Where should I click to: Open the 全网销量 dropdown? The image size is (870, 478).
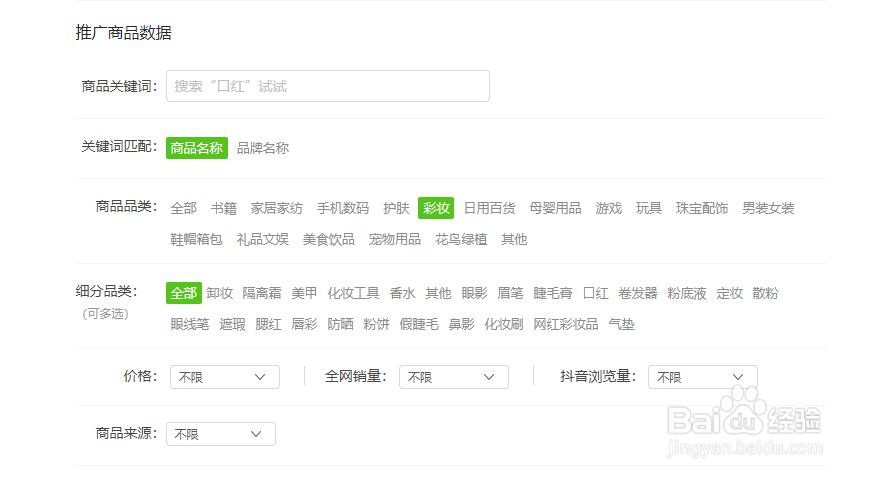[x=454, y=377]
